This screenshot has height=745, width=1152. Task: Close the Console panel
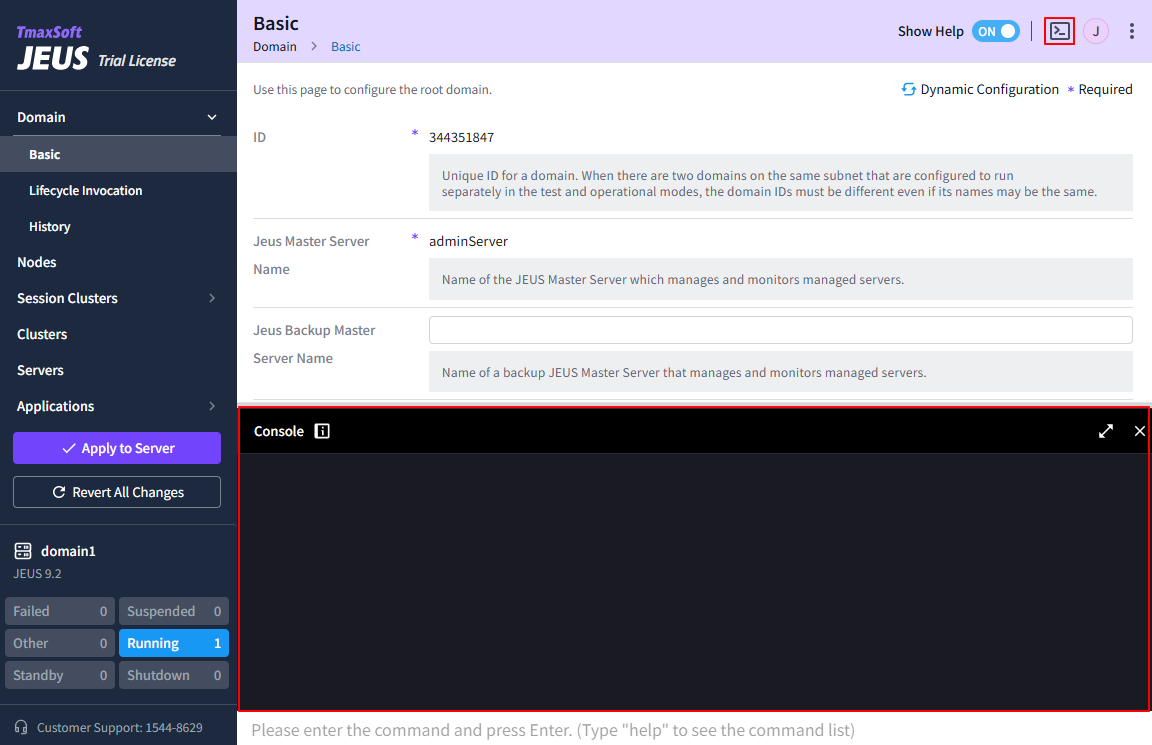click(1140, 431)
